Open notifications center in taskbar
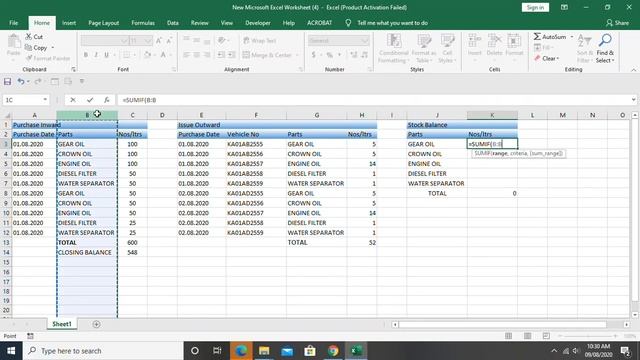Image resolution: width=640 pixels, height=360 pixels. tap(625, 351)
